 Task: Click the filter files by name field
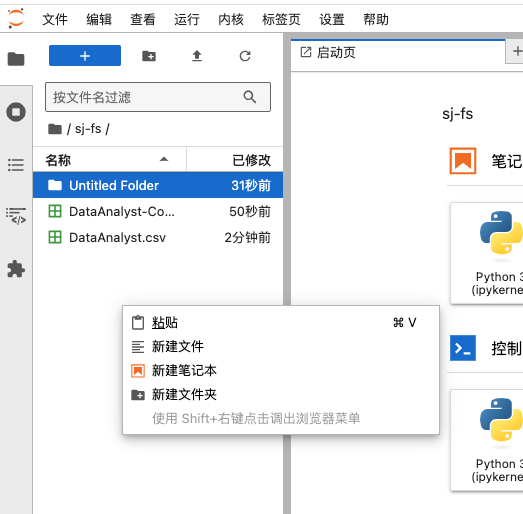(x=158, y=97)
